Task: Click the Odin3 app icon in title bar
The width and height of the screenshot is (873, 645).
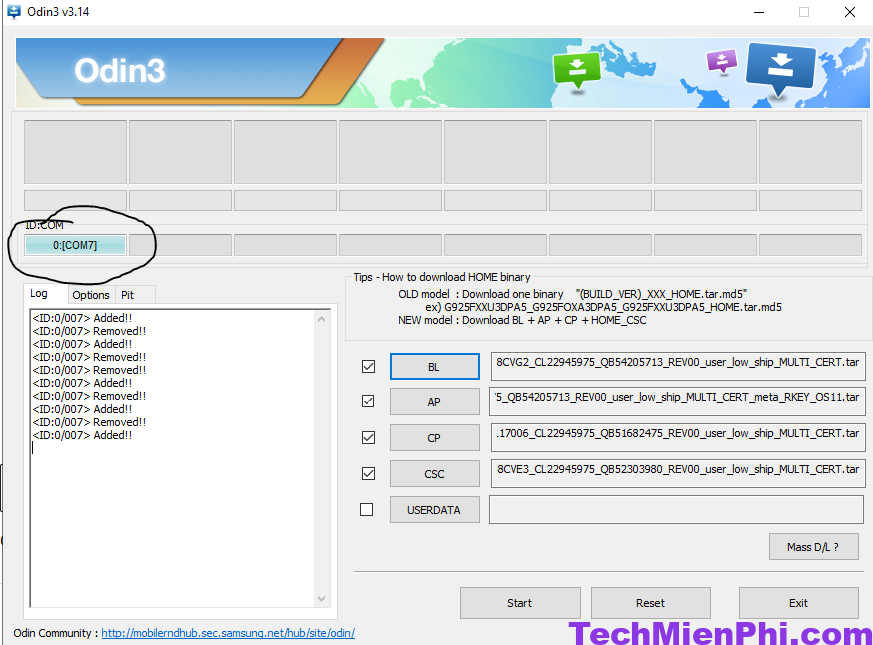Action: [14, 12]
